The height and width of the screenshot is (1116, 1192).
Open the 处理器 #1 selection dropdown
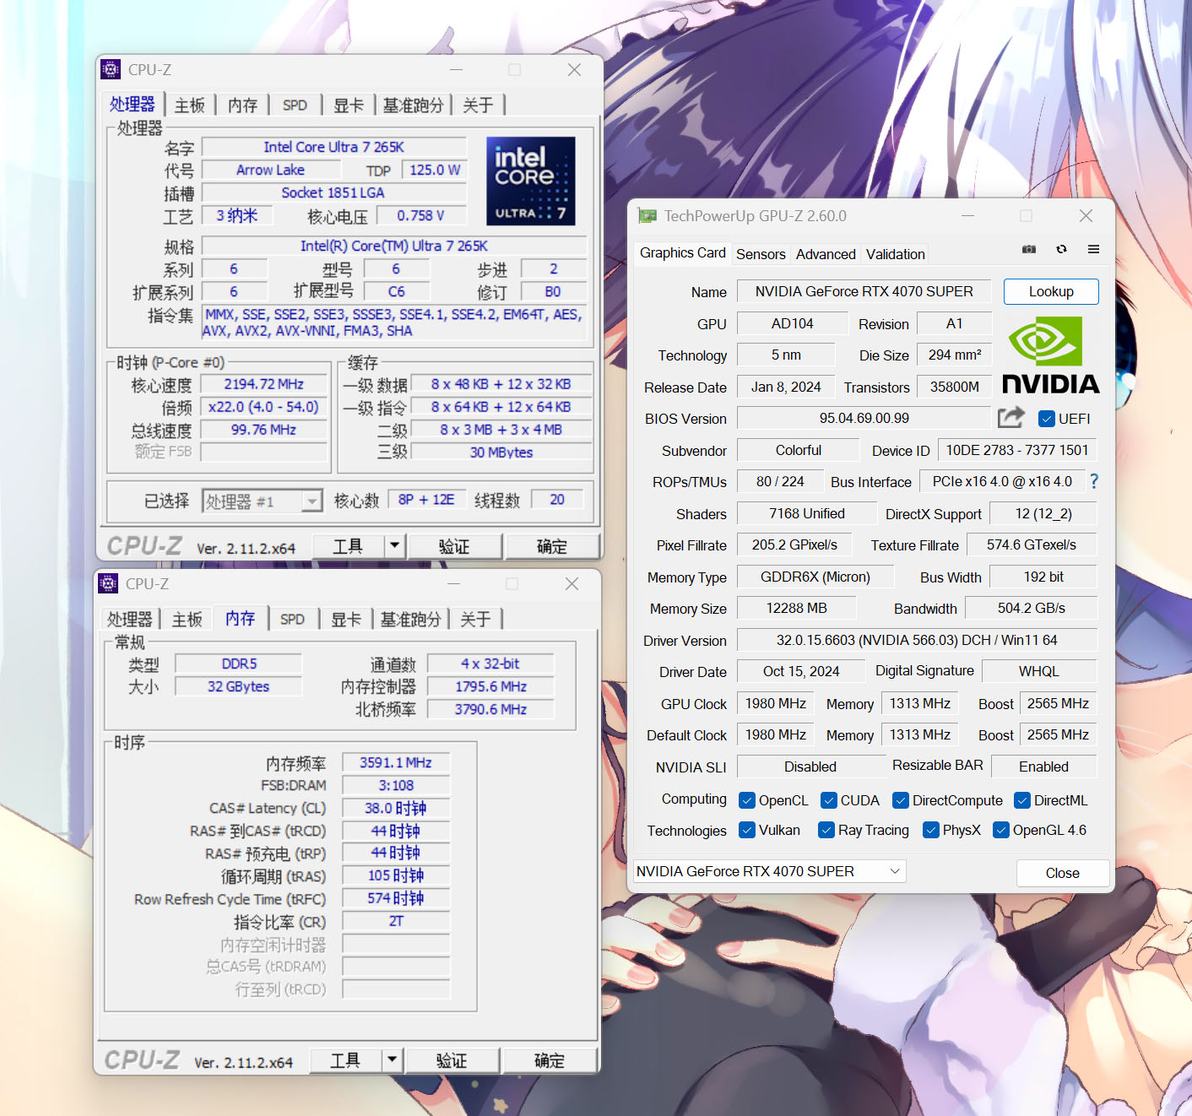coord(262,501)
